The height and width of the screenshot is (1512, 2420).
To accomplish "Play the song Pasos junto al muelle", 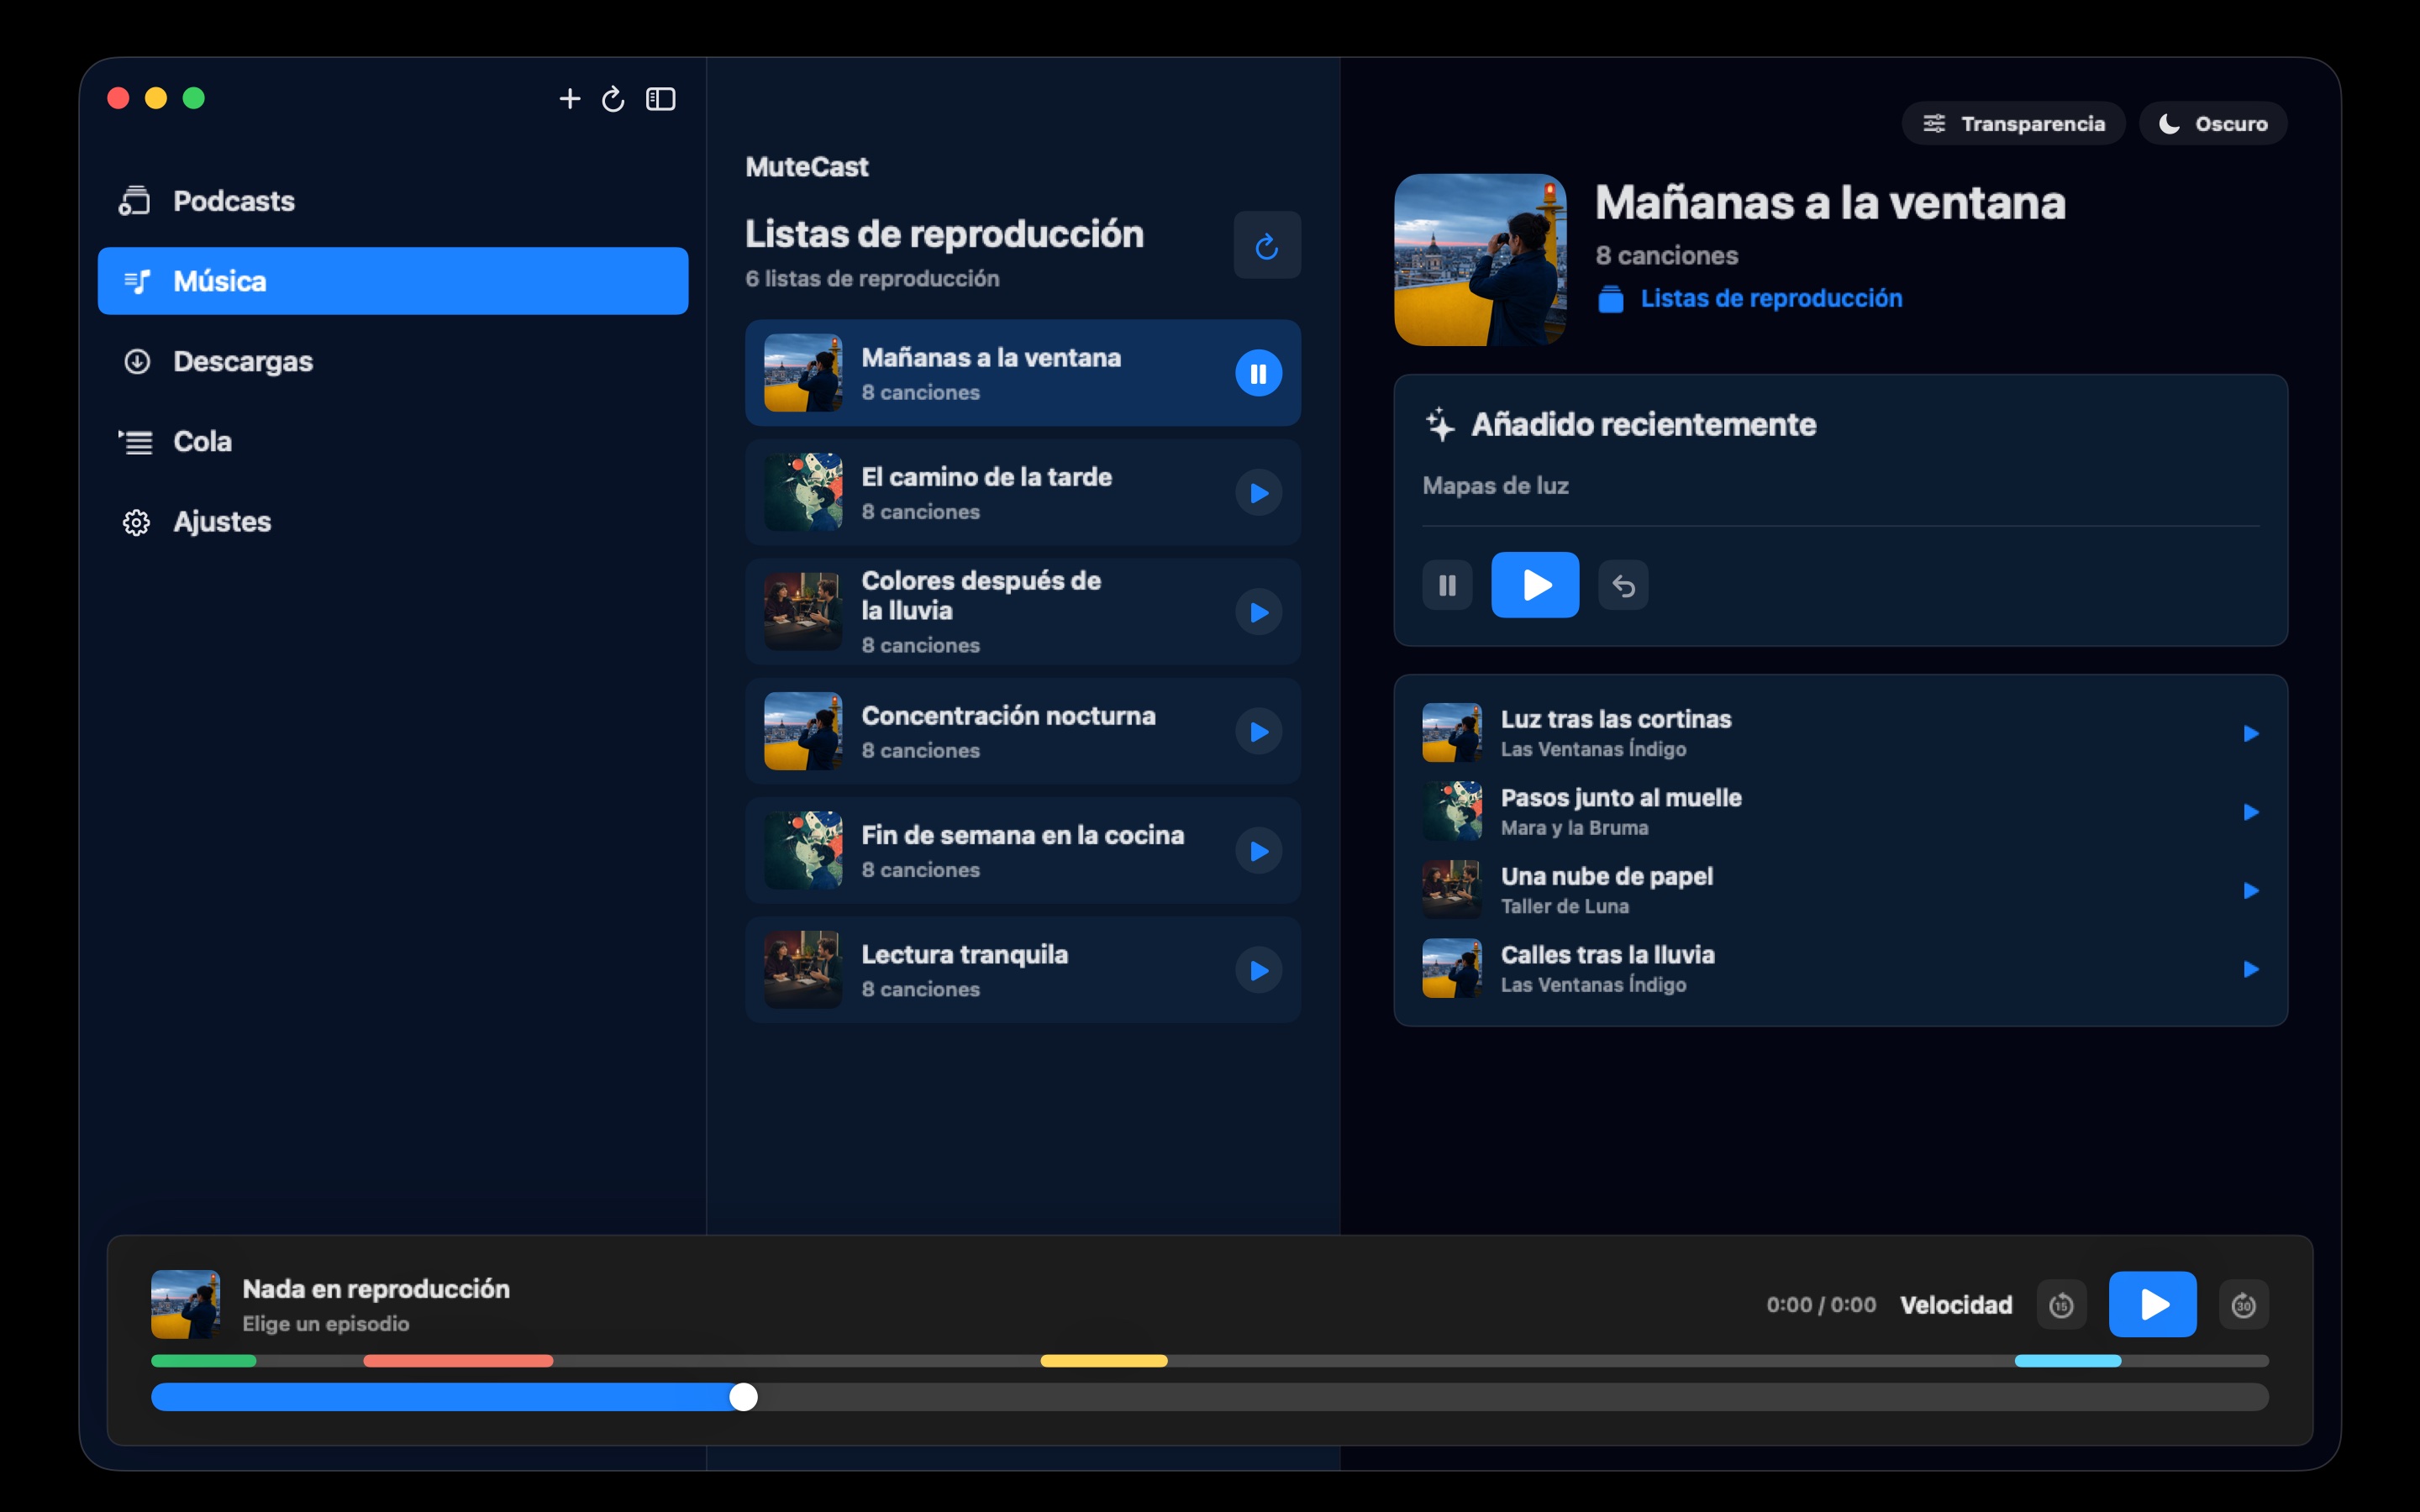I will tap(2250, 812).
